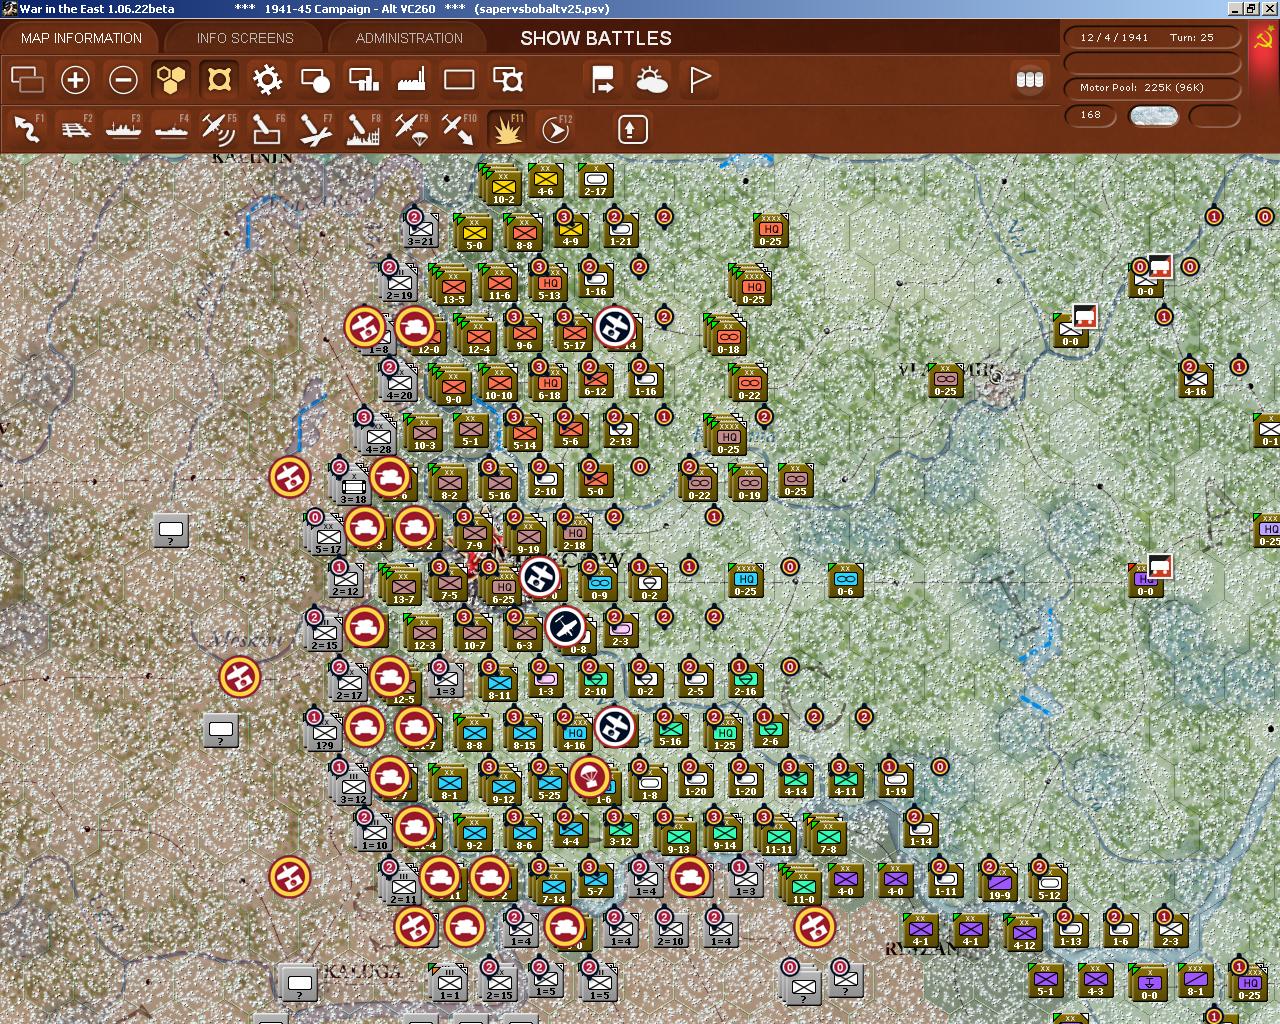Select the HQ 6-18 counter

[x=549, y=384]
